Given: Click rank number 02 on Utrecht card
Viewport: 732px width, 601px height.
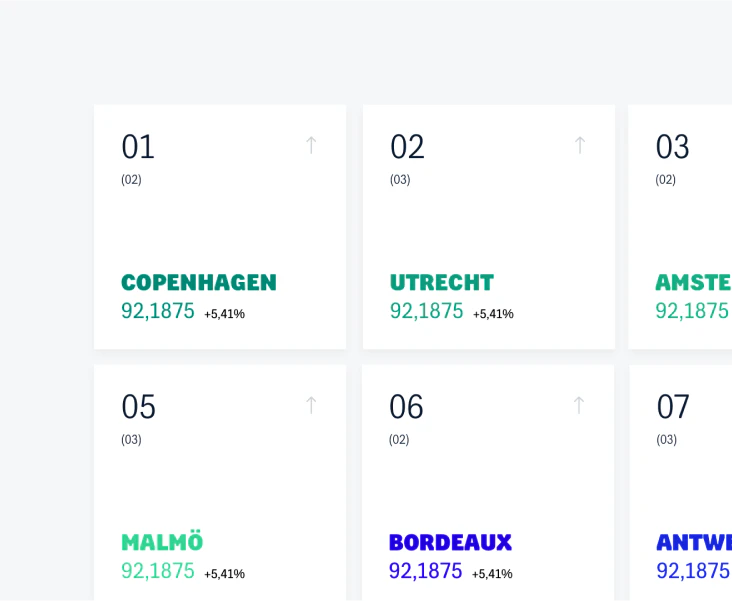Looking at the screenshot, I should pos(407,147).
